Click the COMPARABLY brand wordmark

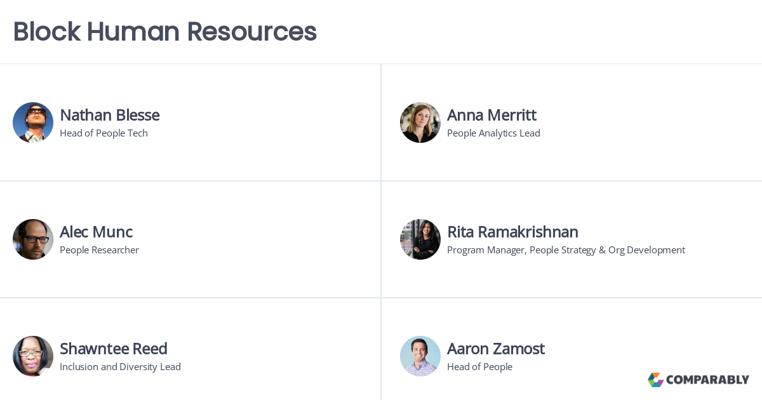pyautogui.click(x=708, y=380)
